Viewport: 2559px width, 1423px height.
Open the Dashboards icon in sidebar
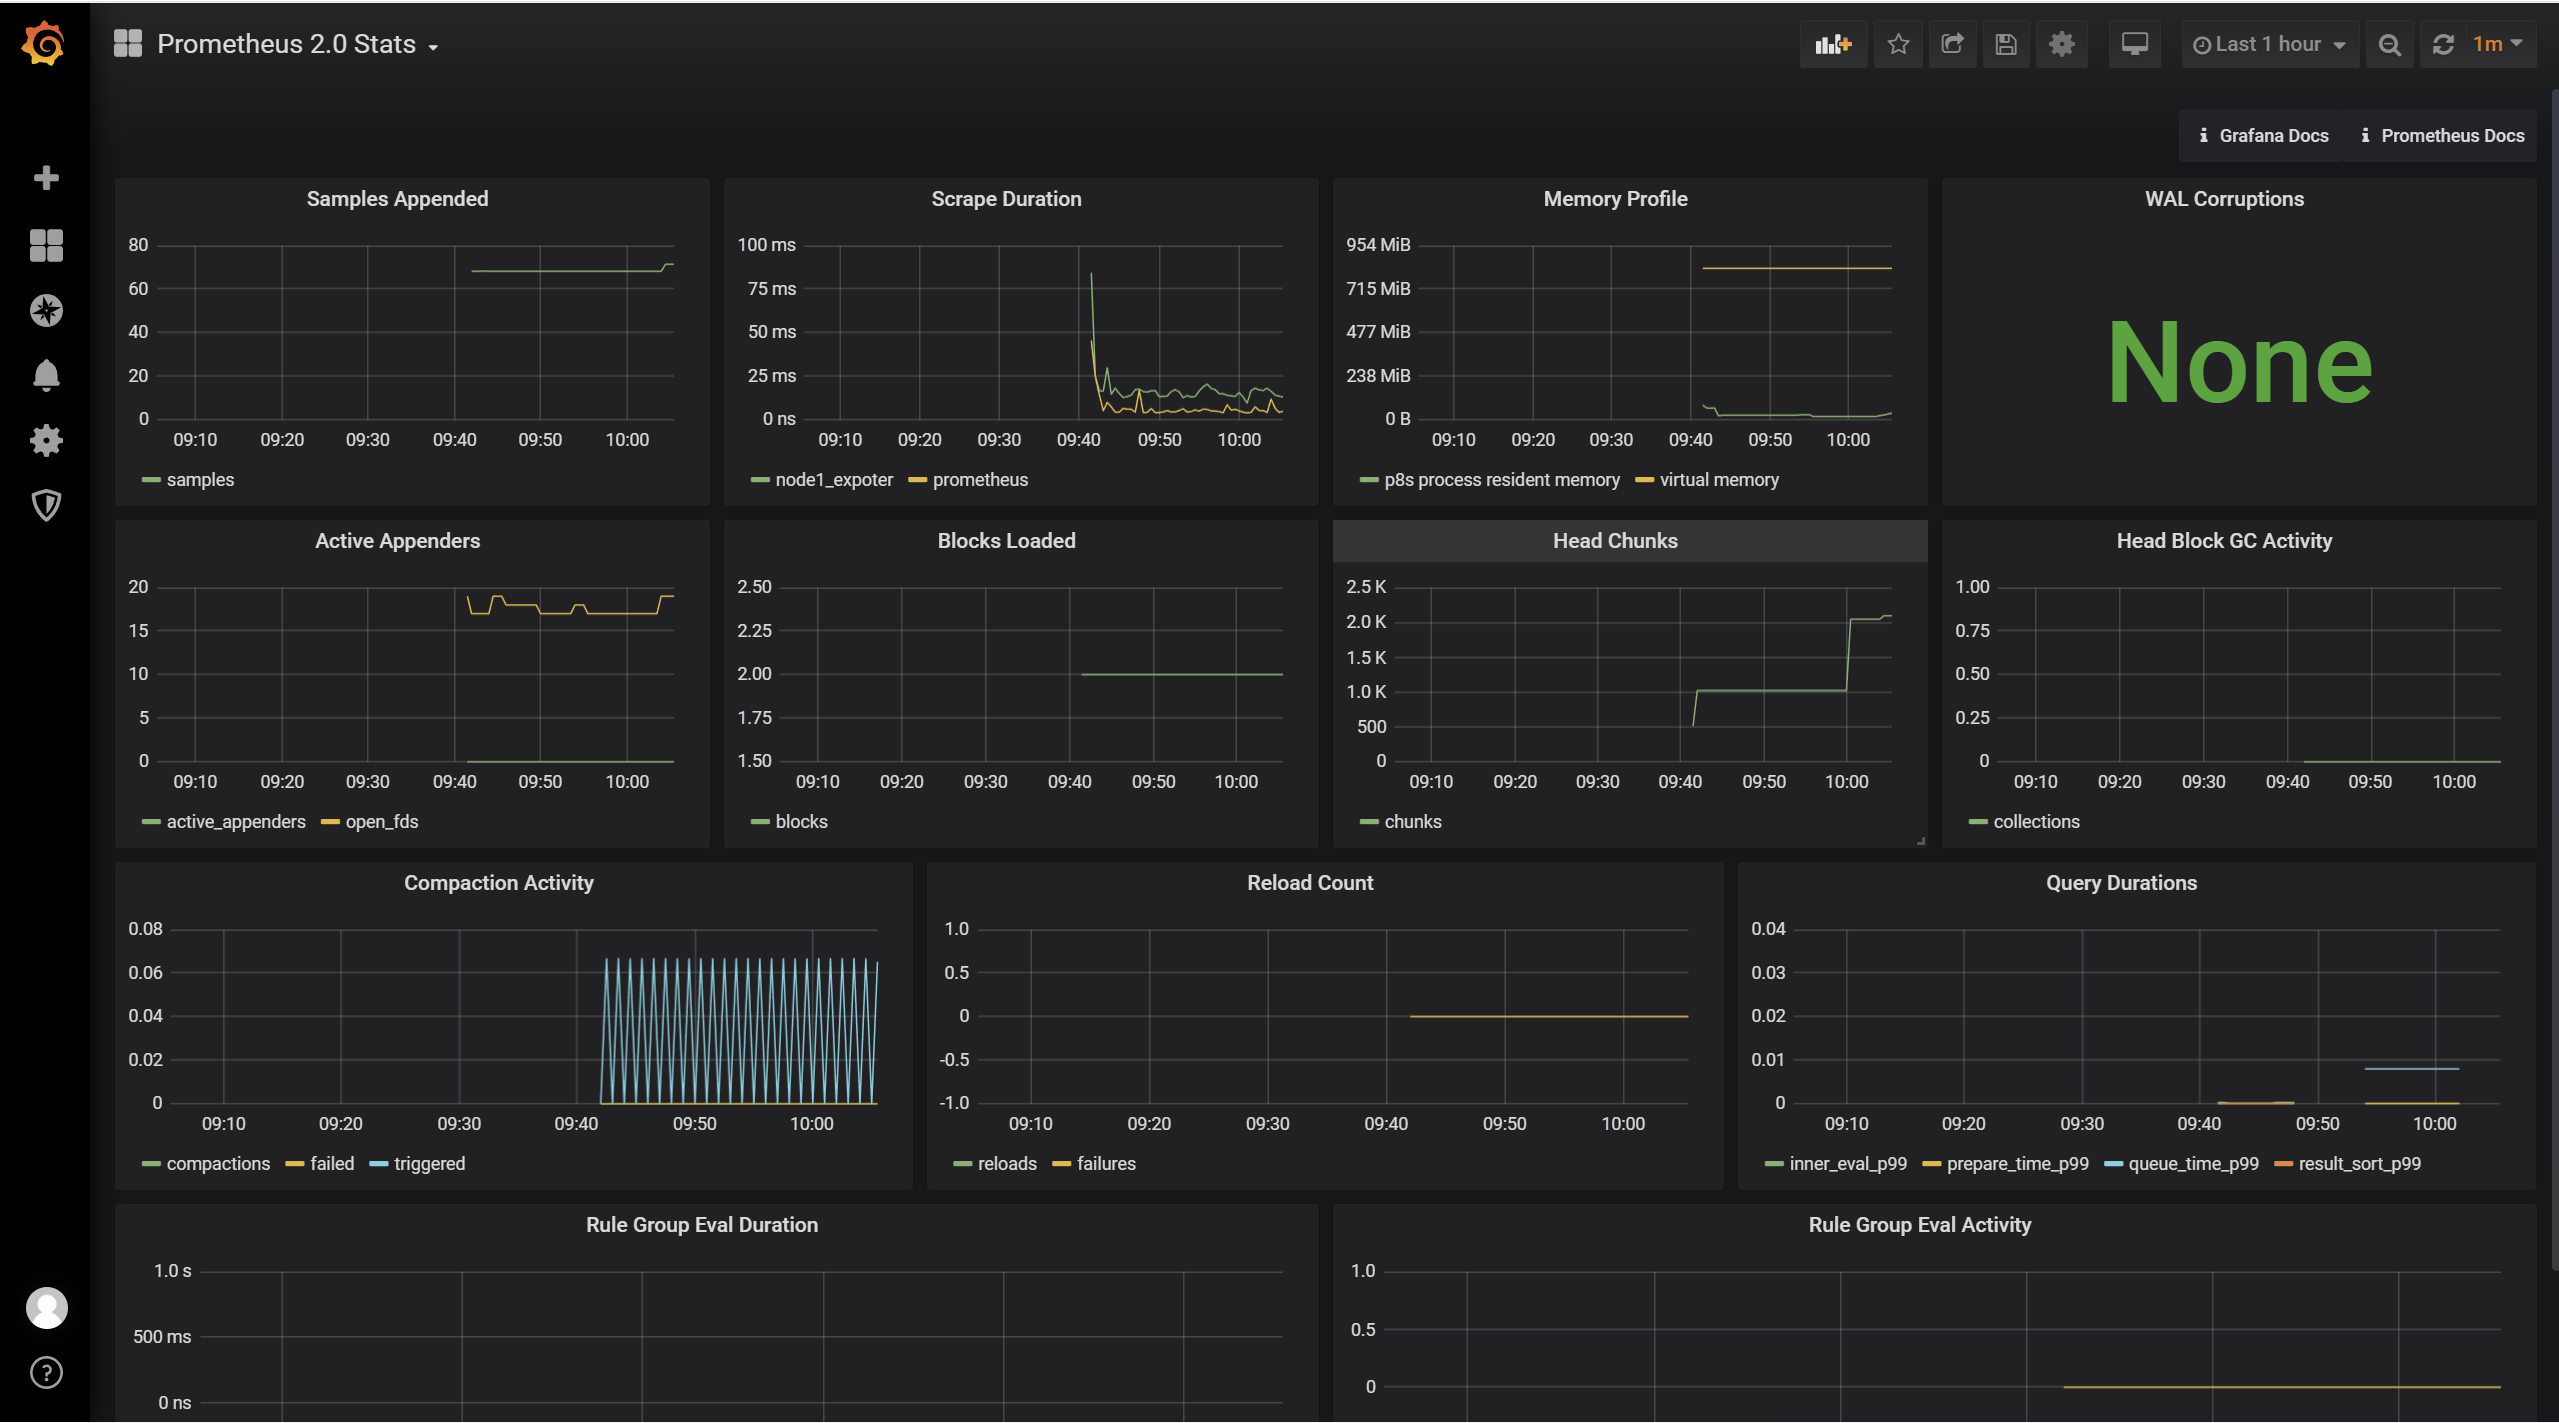pyautogui.click(x=46, y=245)
